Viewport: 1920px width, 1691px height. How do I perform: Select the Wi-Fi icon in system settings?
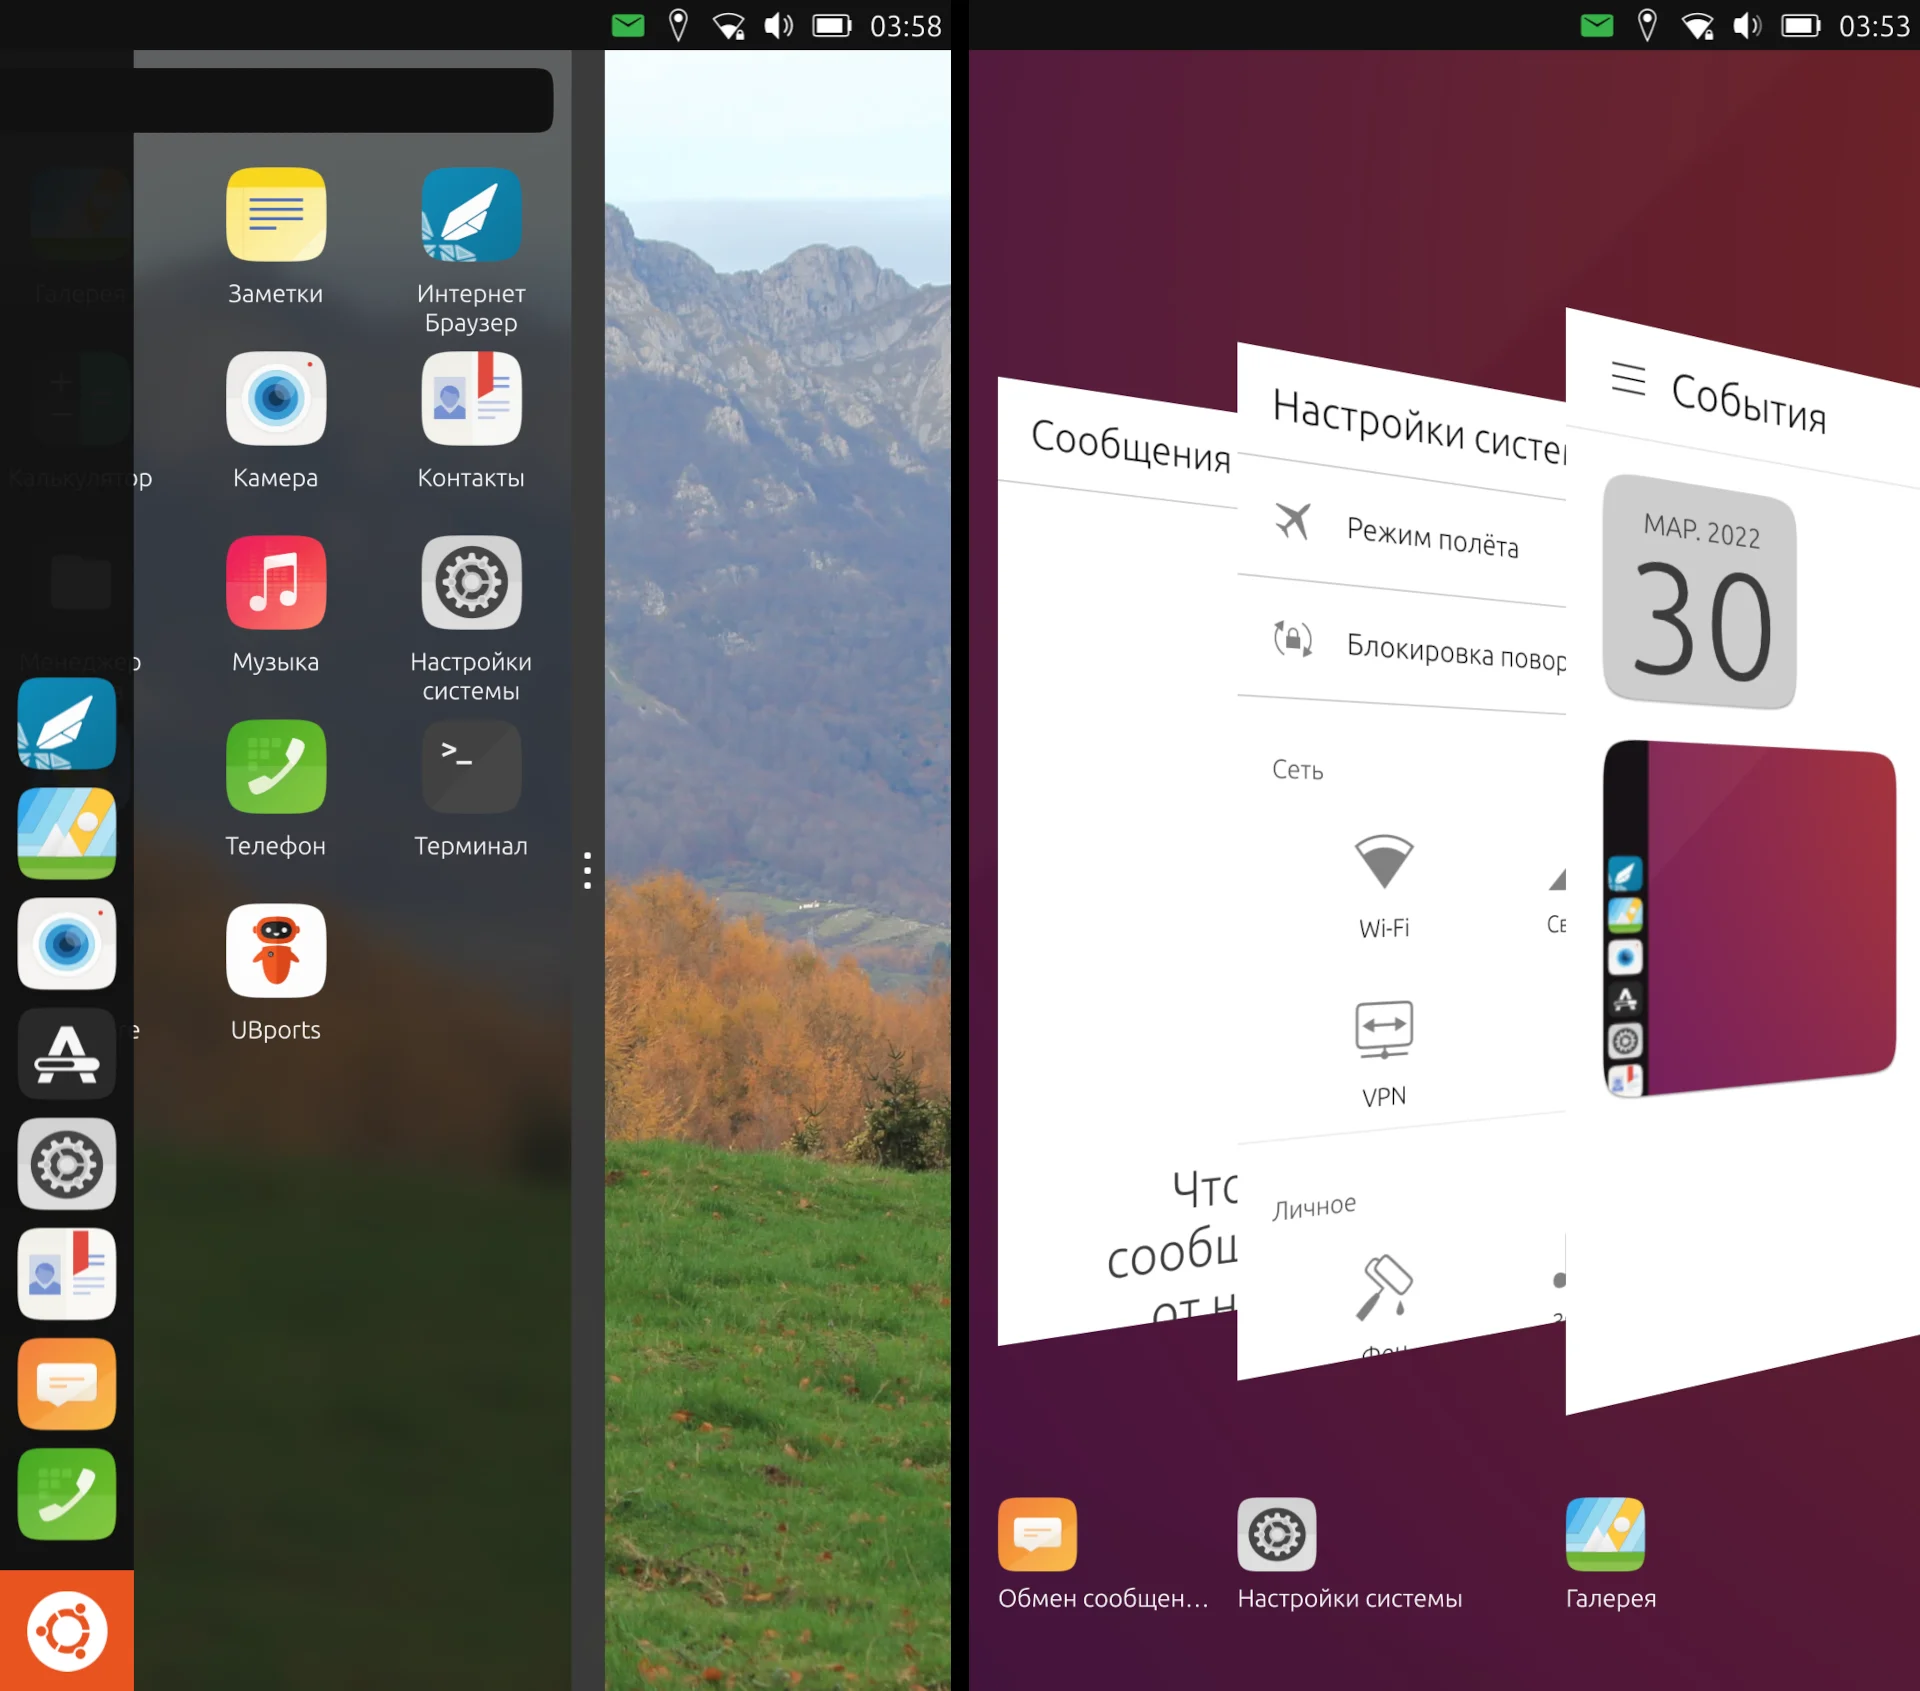[1383, 862]
